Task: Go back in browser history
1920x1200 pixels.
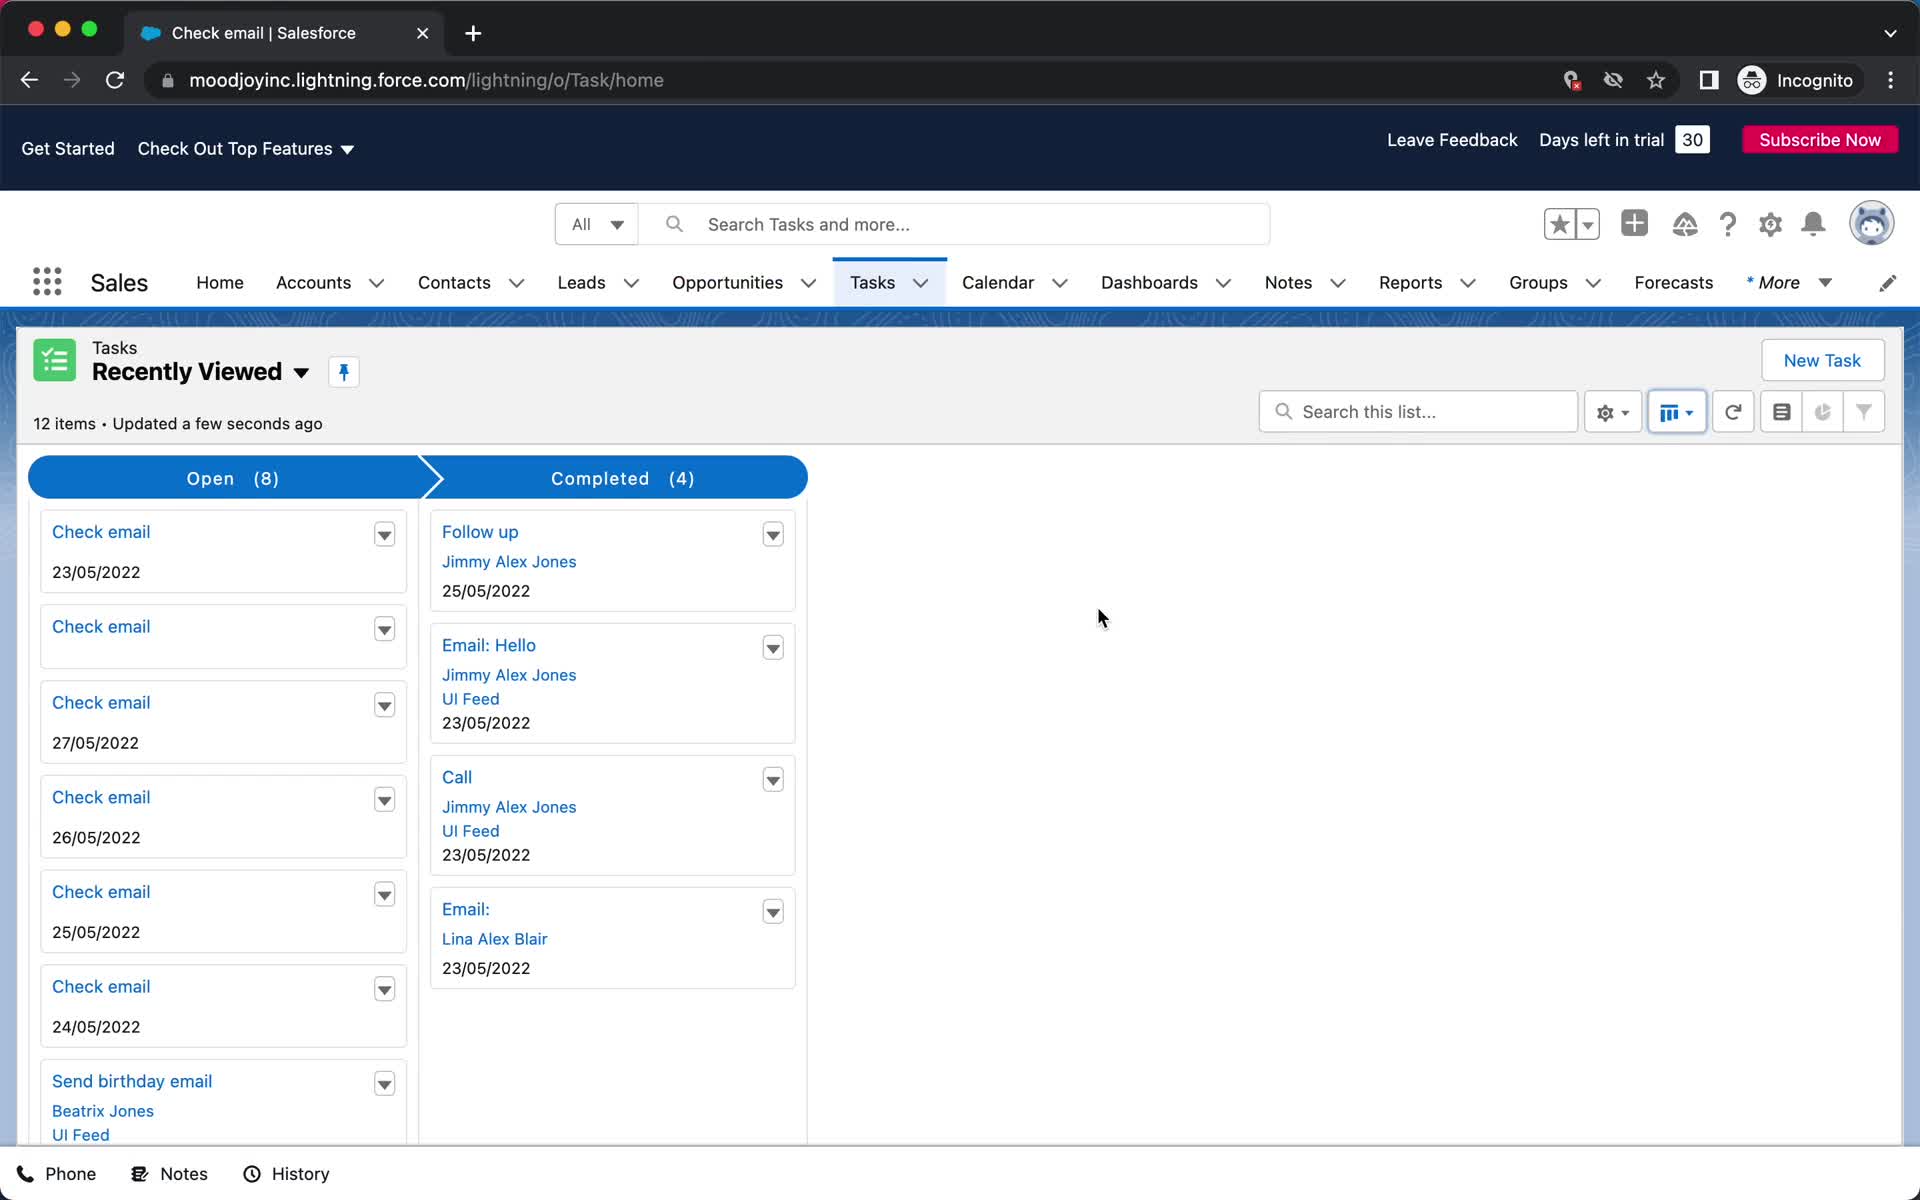Action: 29,80
